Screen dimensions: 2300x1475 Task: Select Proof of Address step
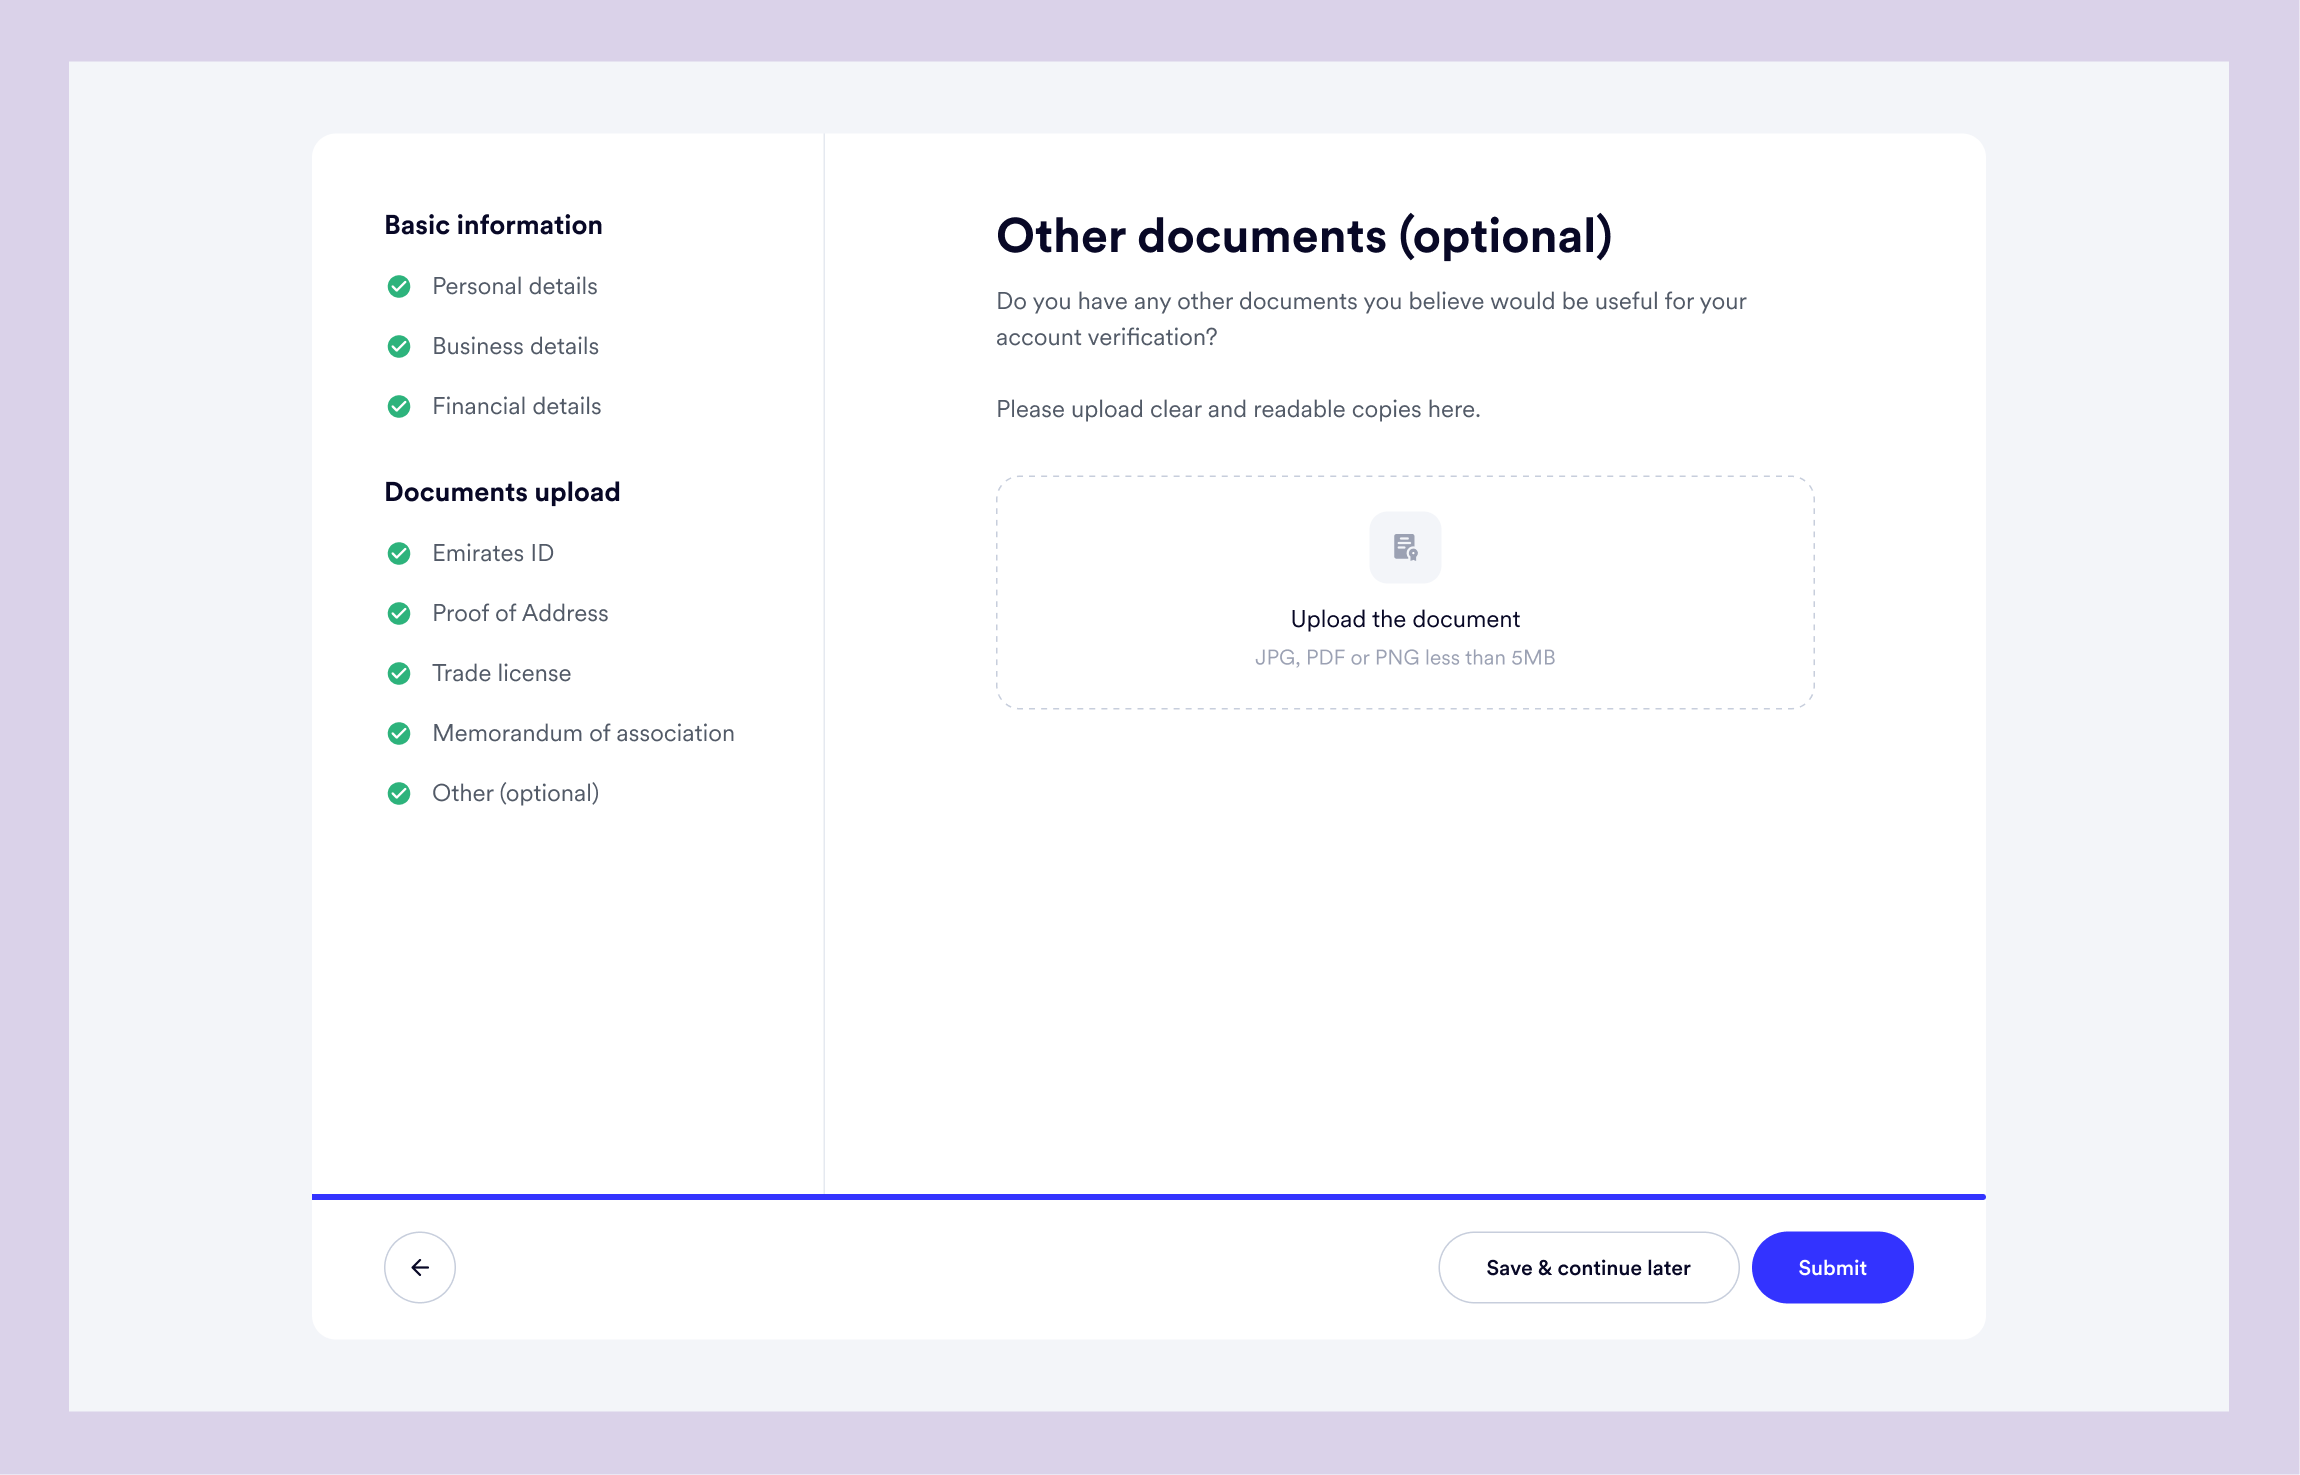point(519,613)
